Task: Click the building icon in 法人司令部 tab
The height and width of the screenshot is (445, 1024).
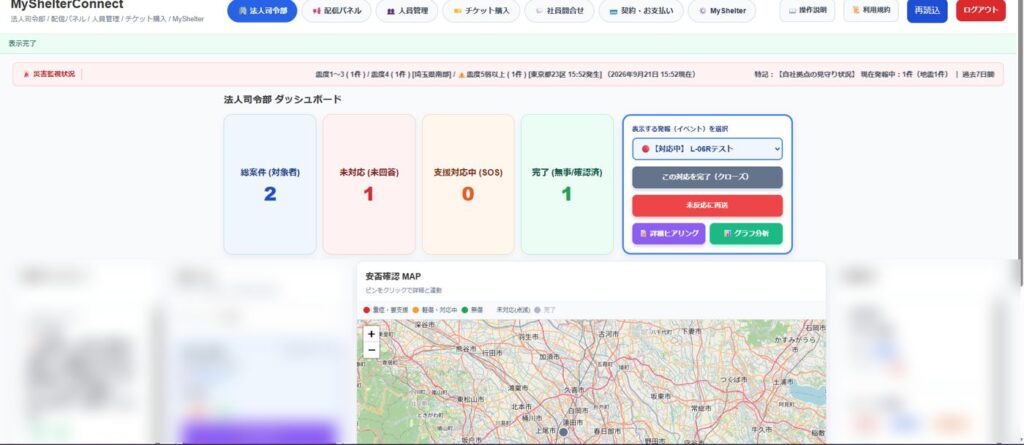Action: click(242, 11)
